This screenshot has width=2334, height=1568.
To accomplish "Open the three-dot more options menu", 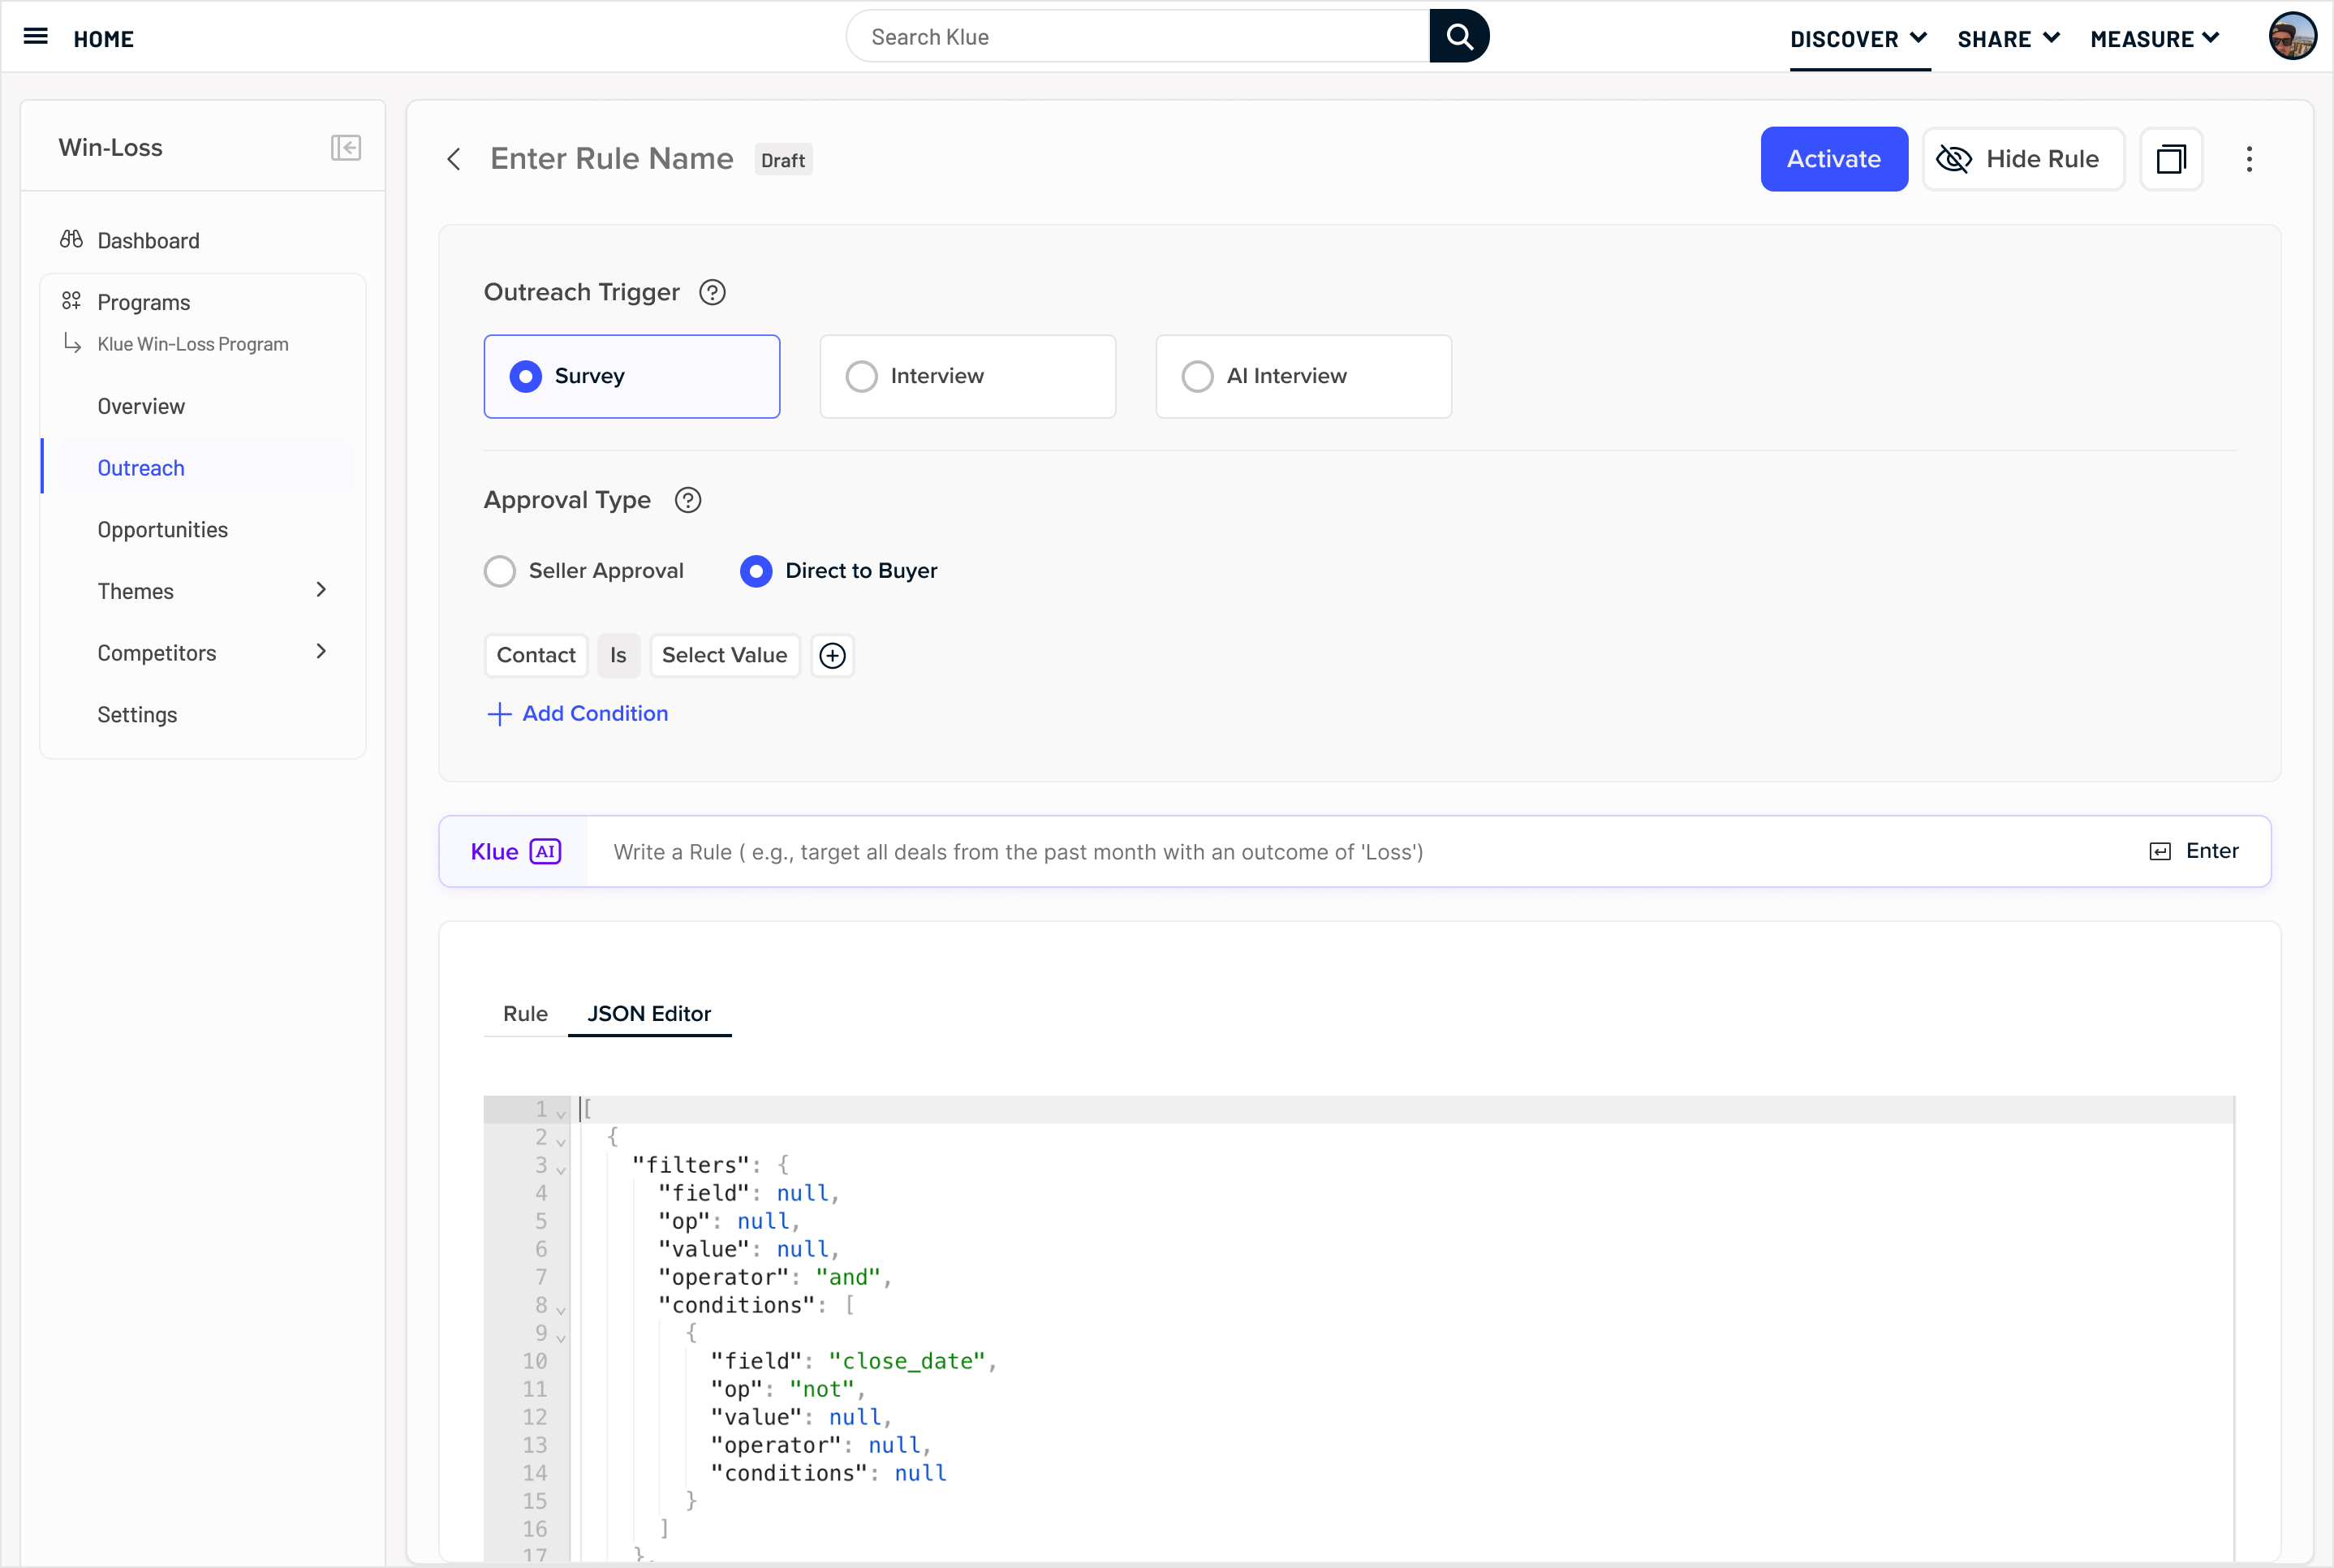I will point(2249,159).
